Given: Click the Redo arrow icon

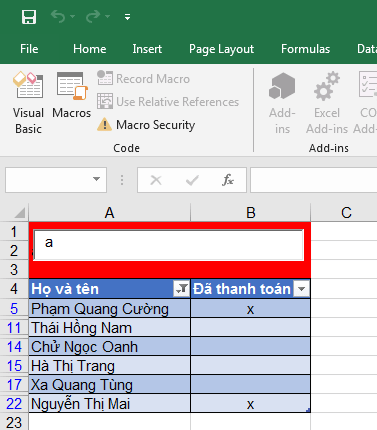Looking at the screenshot, I should pos(93,16).
